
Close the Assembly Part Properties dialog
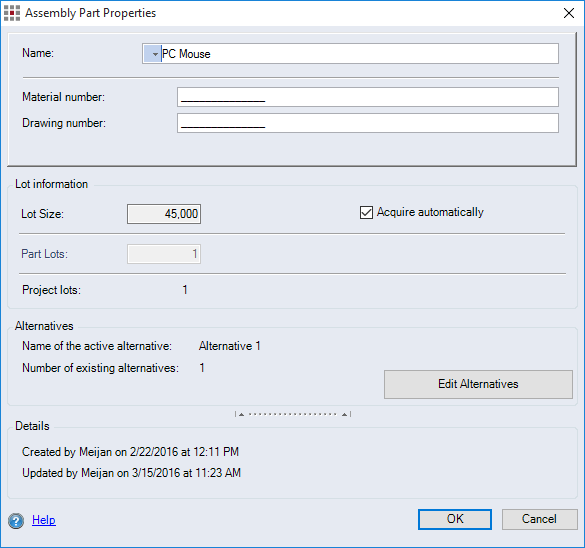click(x=569, y=13)
